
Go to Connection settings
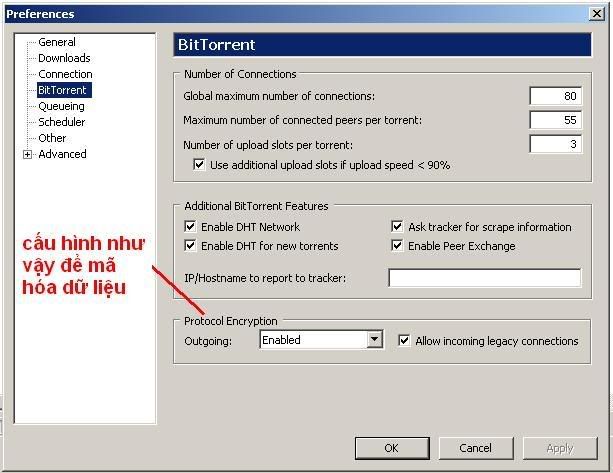tap(65, 74)
